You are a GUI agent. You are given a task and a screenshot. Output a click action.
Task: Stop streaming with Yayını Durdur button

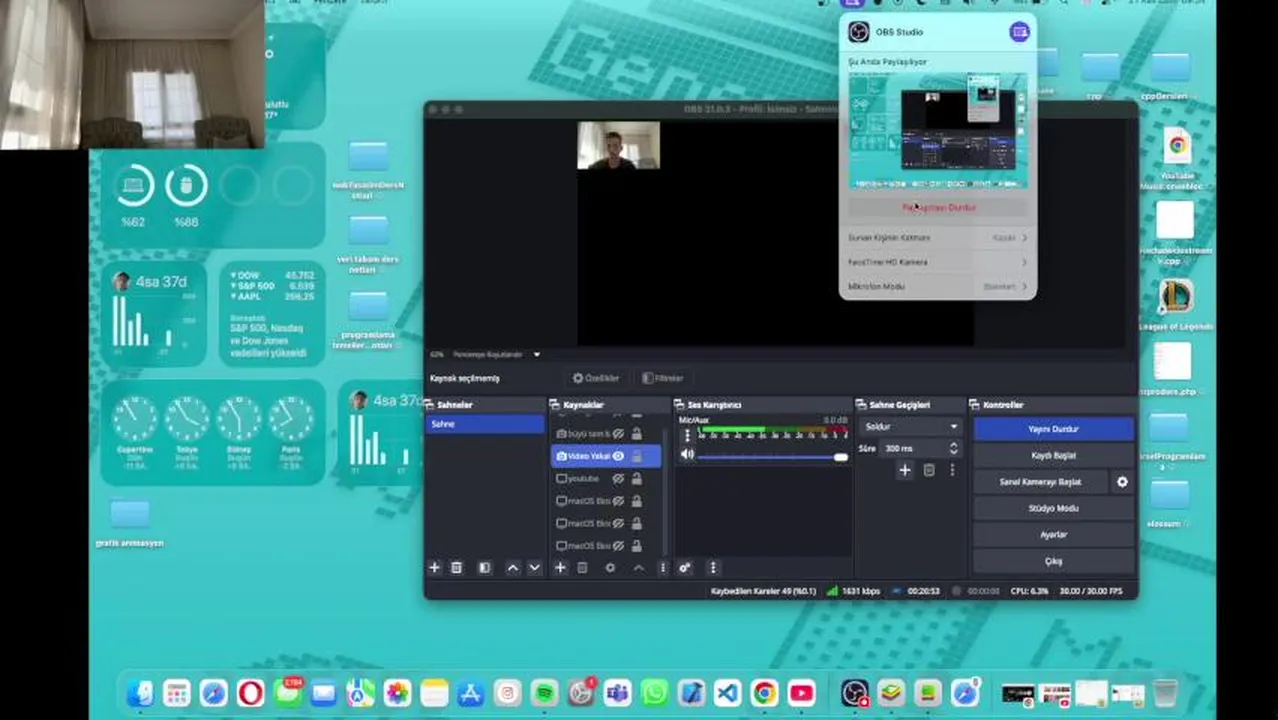1054,429
